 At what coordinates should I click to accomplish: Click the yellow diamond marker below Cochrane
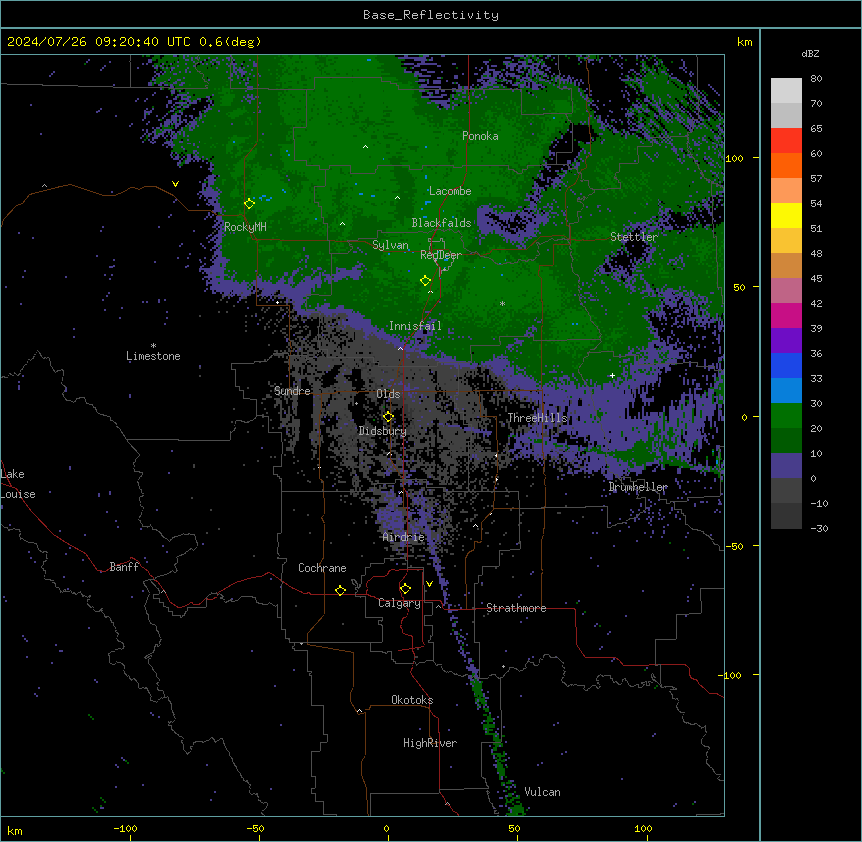[340, 590]
